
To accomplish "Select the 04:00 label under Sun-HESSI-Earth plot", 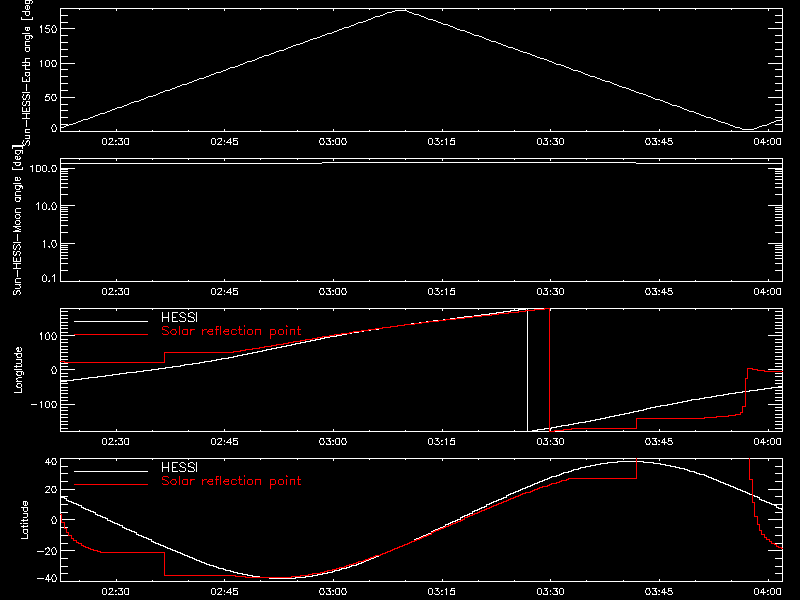I will [767, 141].
